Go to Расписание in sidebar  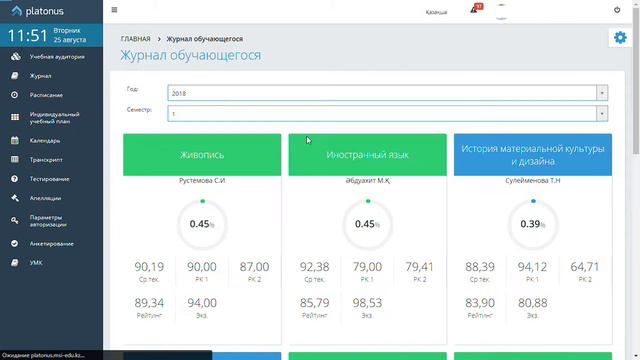pyautogui.click(x=46, y=95)
